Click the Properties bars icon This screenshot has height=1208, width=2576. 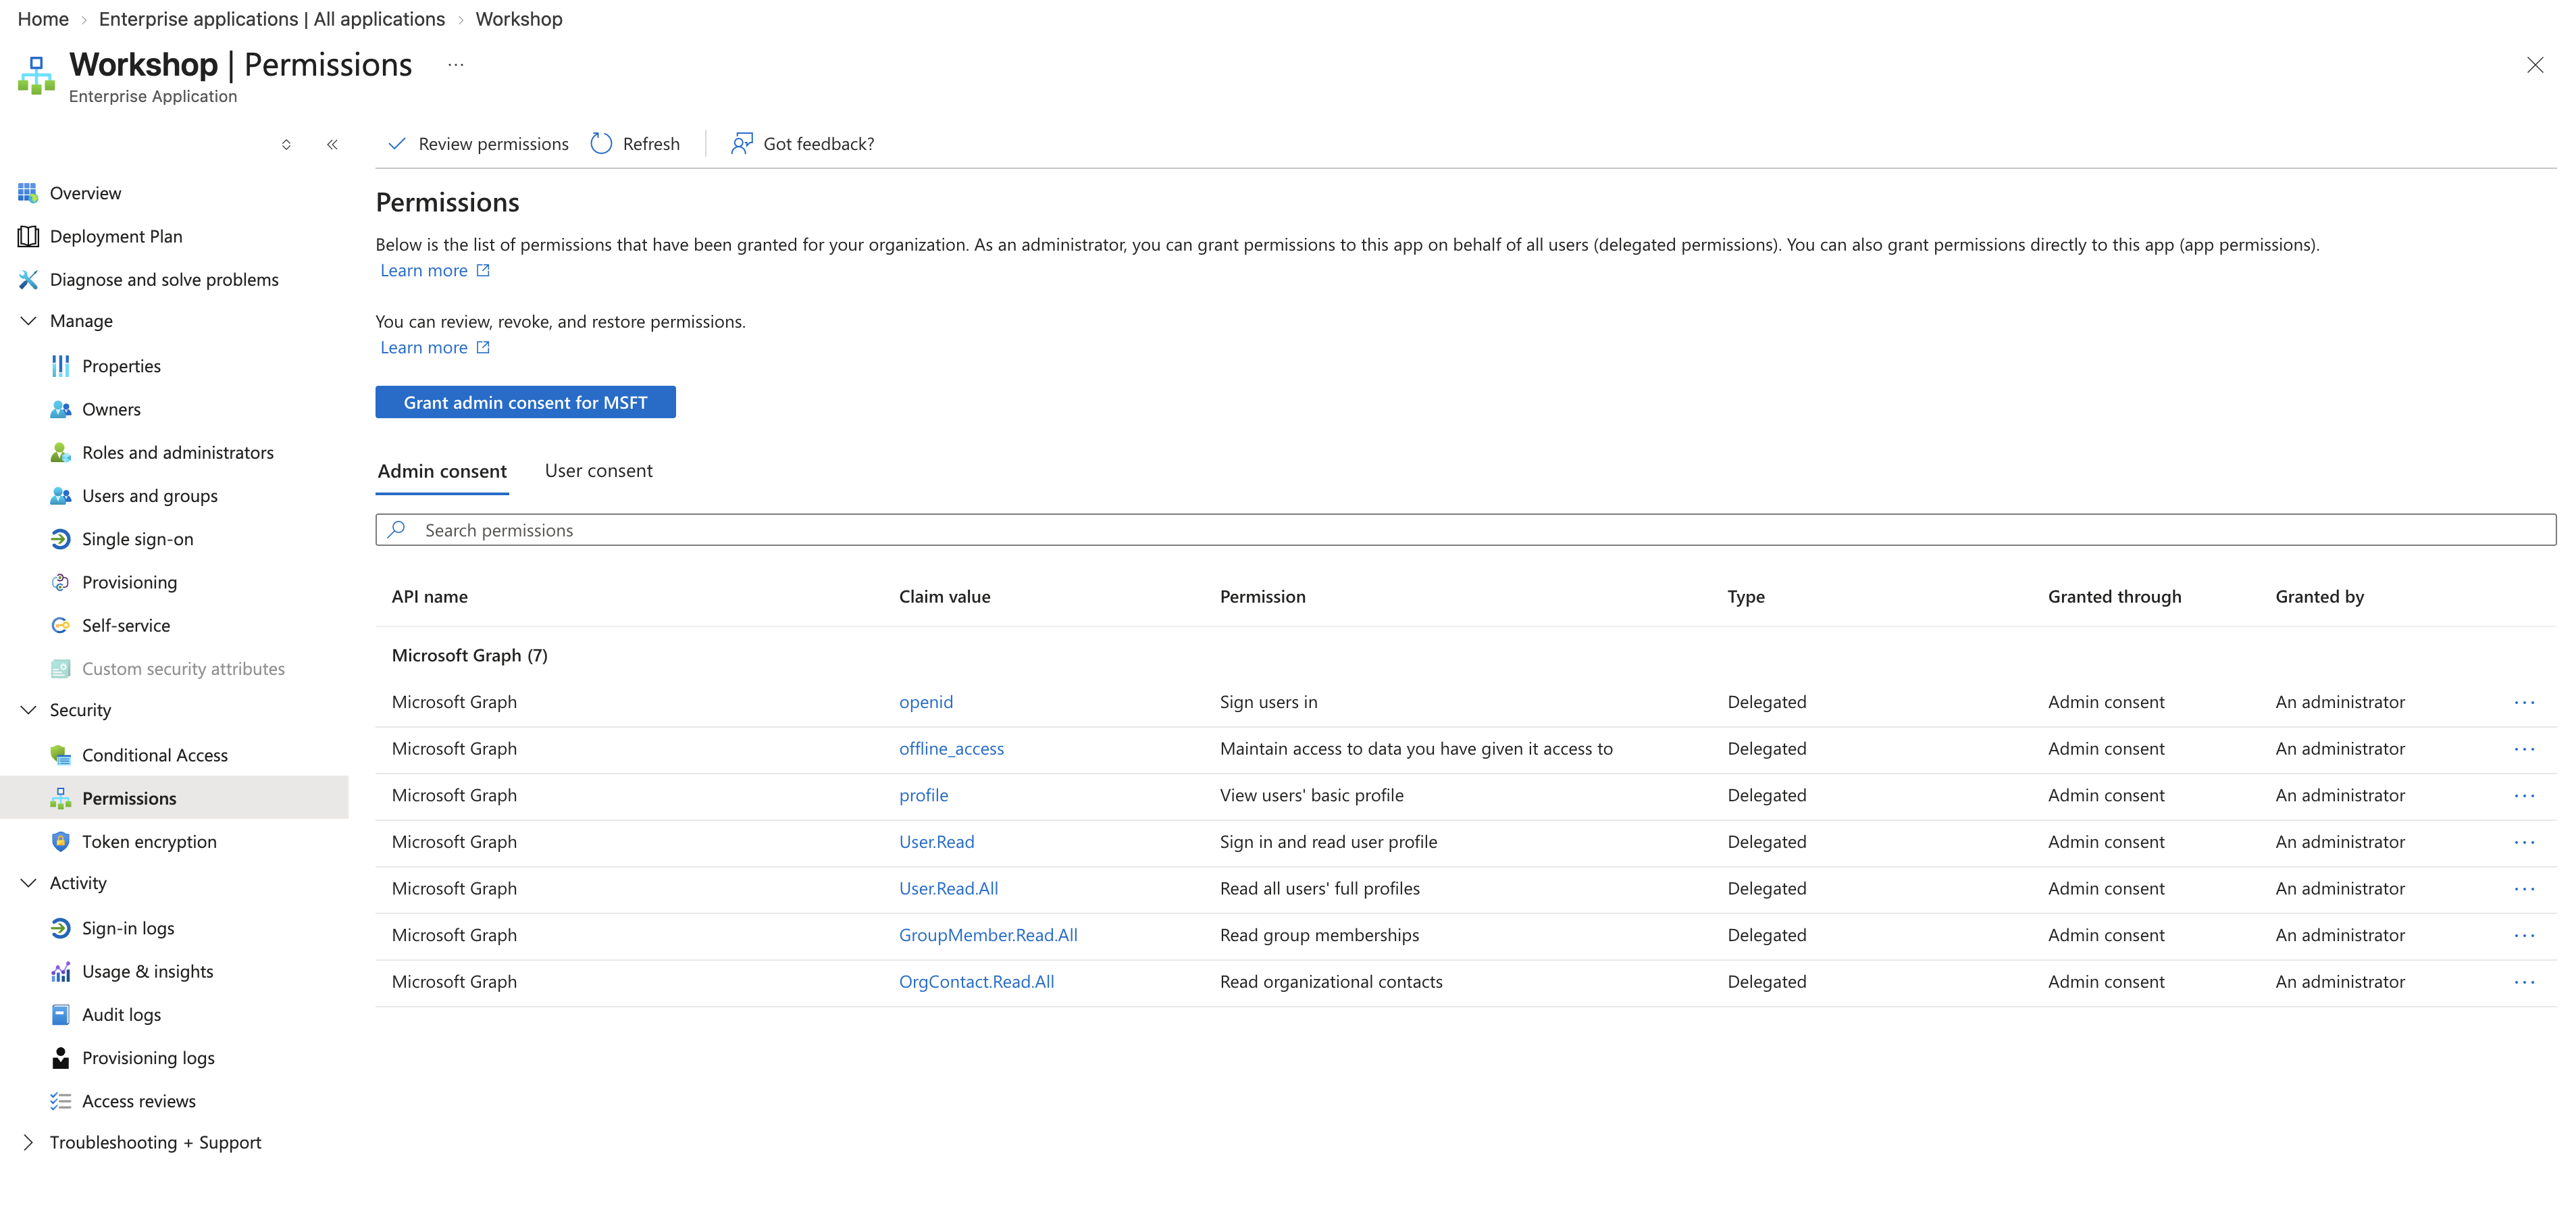[x=61, y=366]
